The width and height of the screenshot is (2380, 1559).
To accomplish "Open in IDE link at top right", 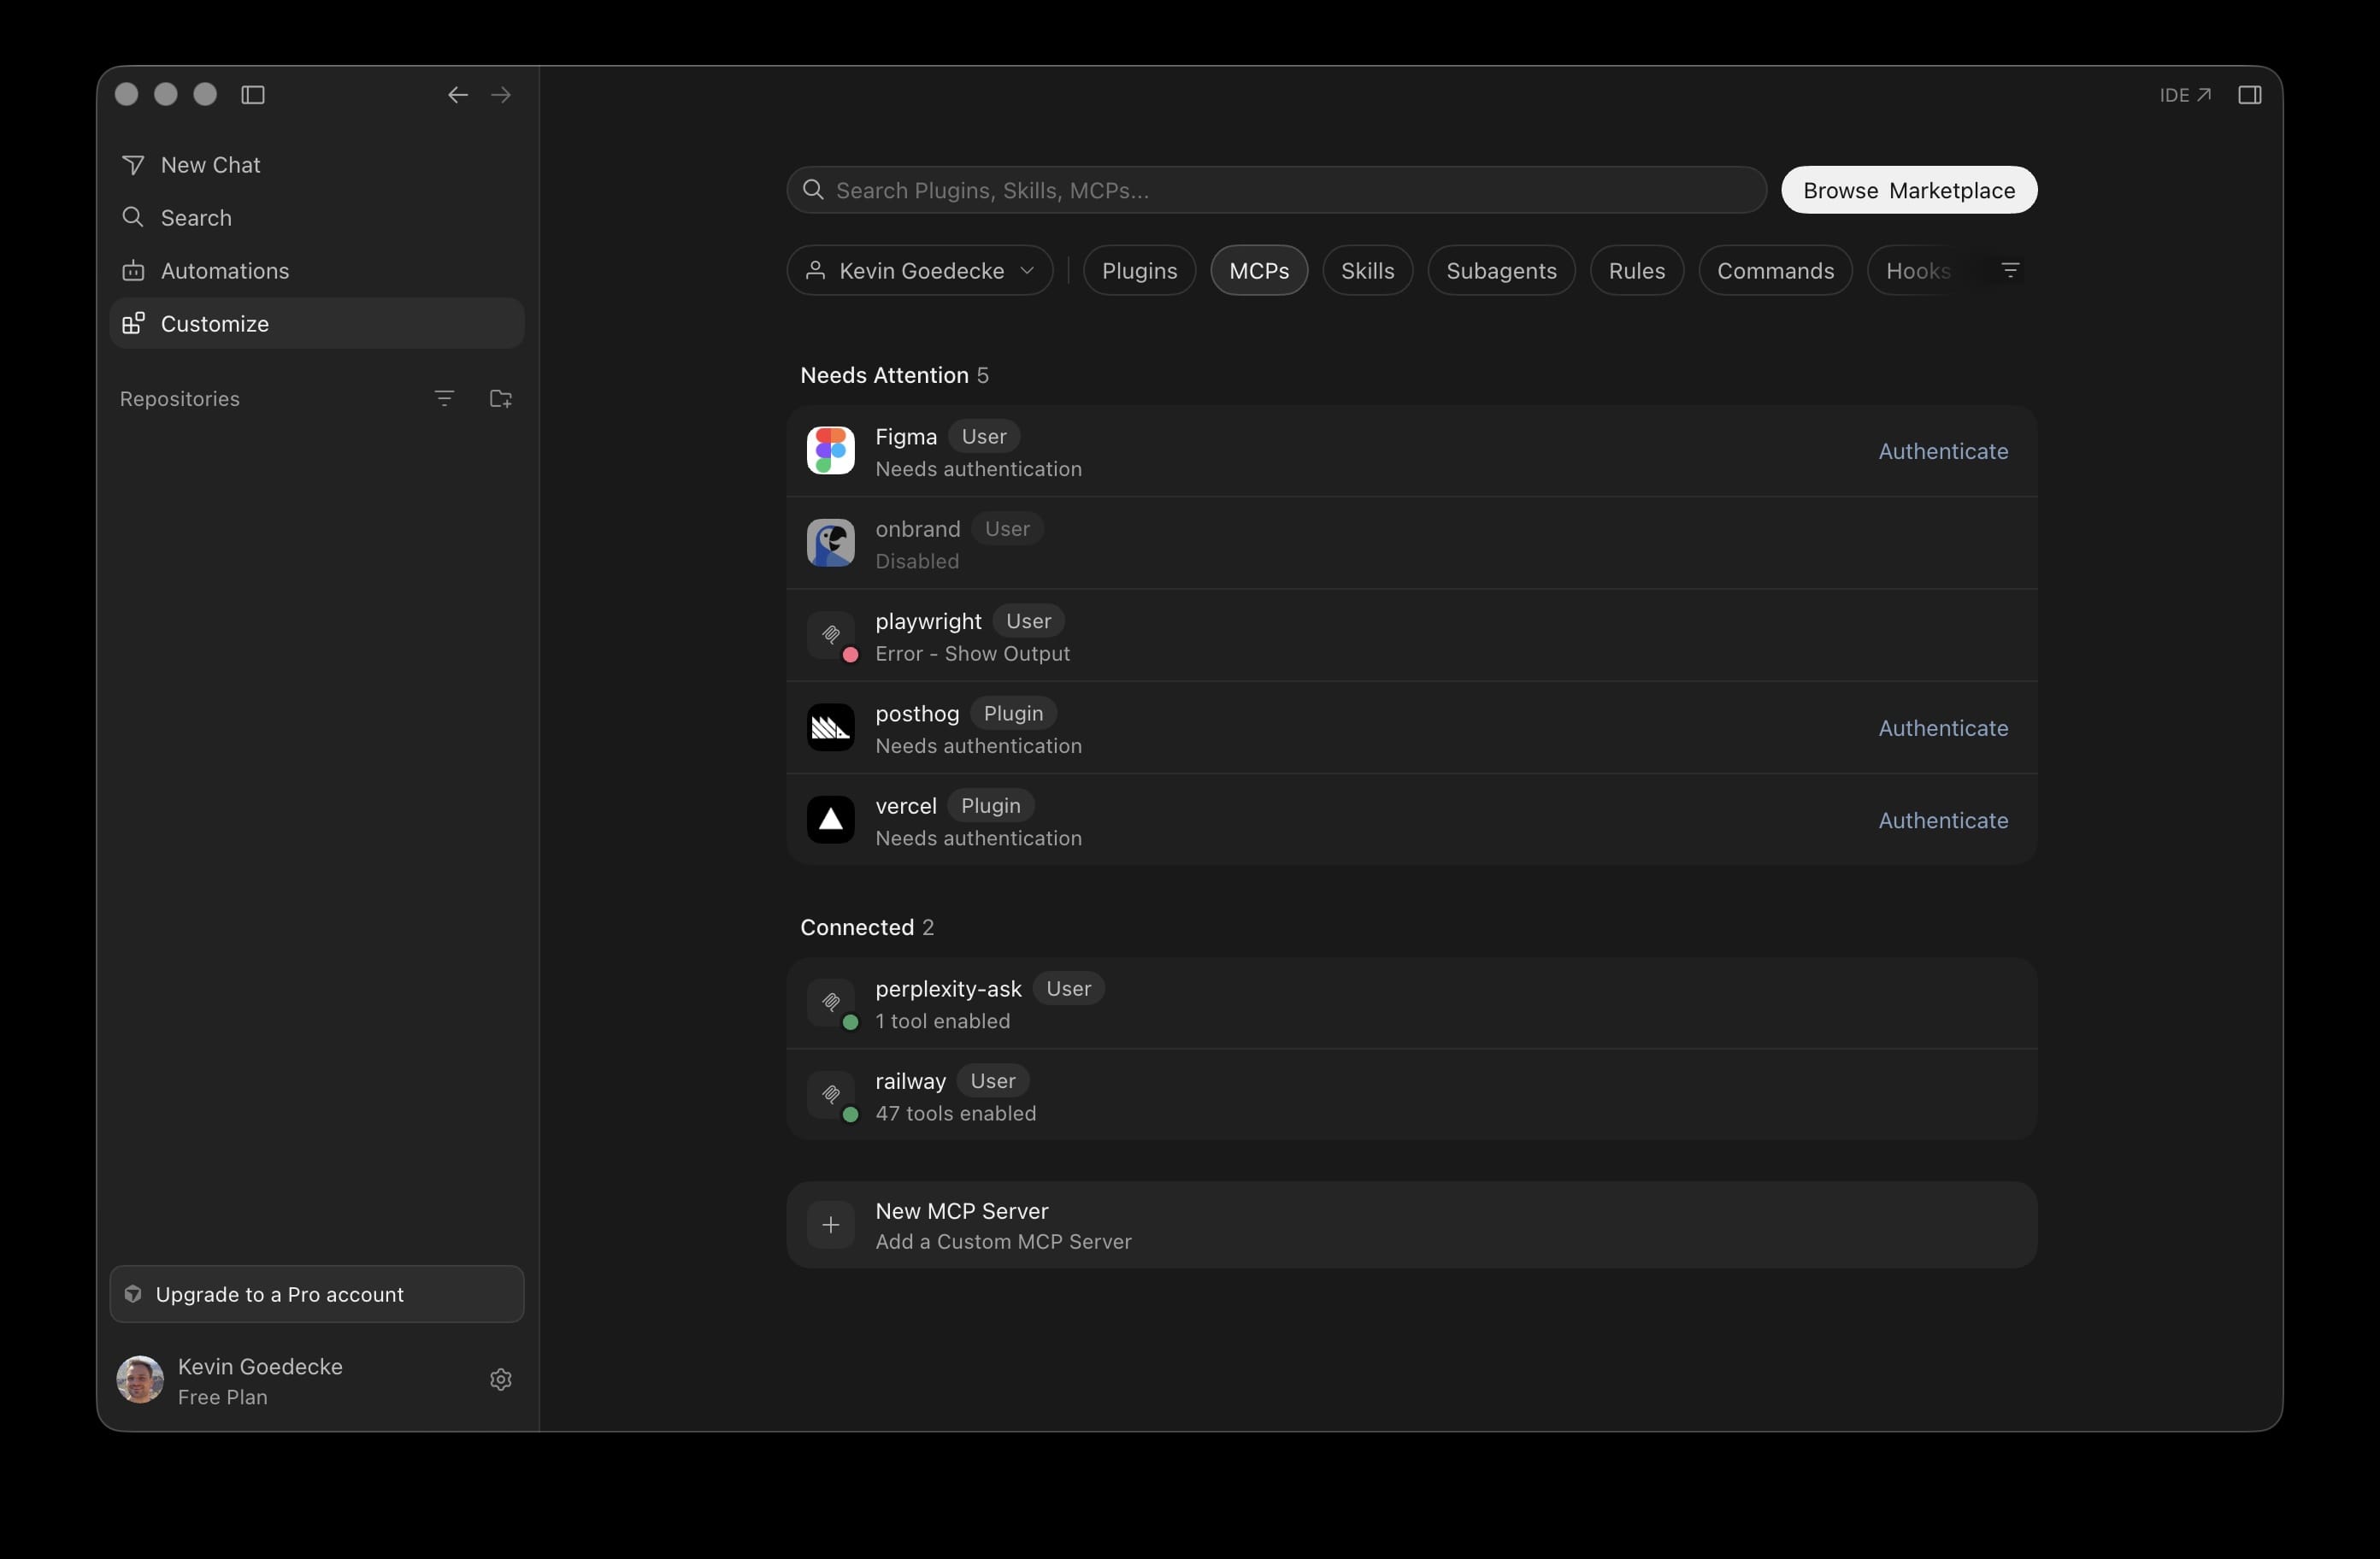I will click(2184, 94).
